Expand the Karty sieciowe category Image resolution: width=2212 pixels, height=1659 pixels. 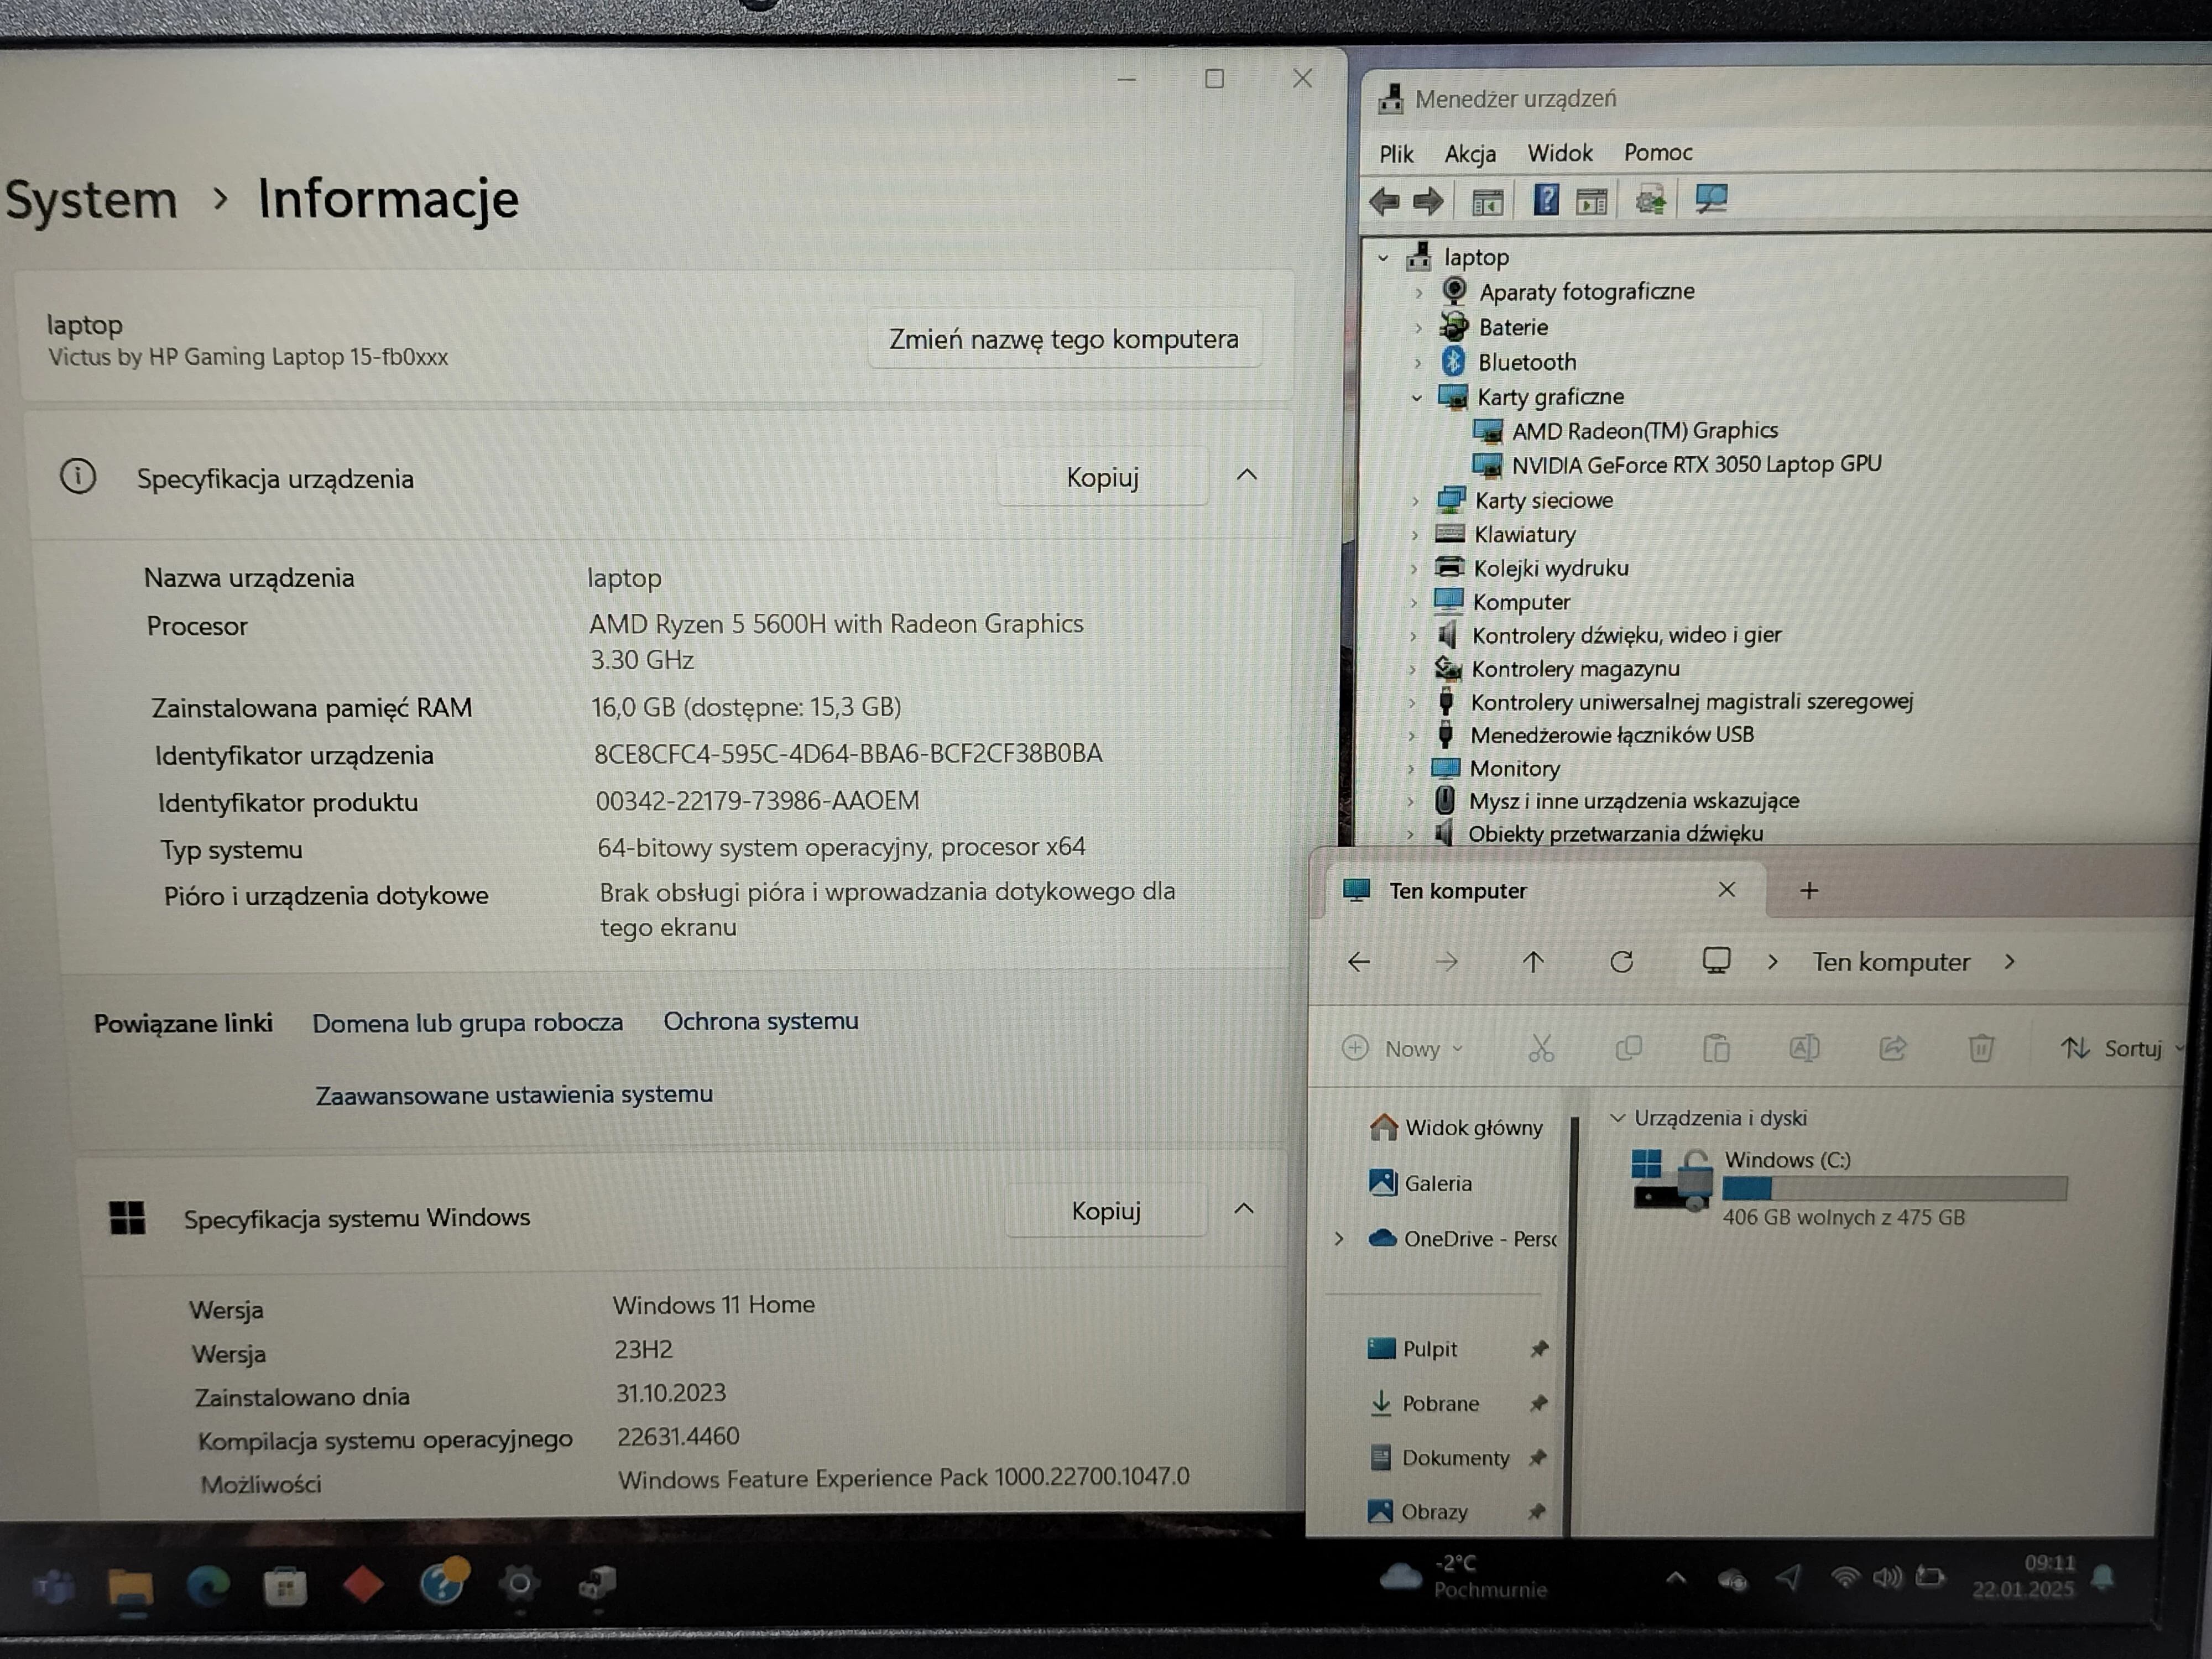[x=1415, y=500]
